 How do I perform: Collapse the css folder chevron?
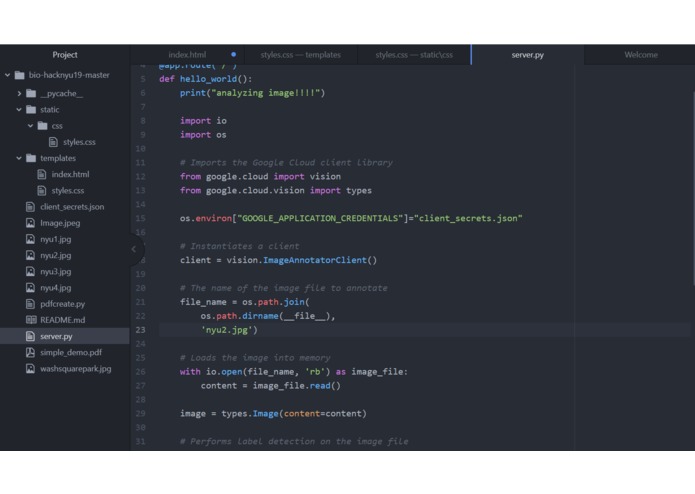point(30,126)
